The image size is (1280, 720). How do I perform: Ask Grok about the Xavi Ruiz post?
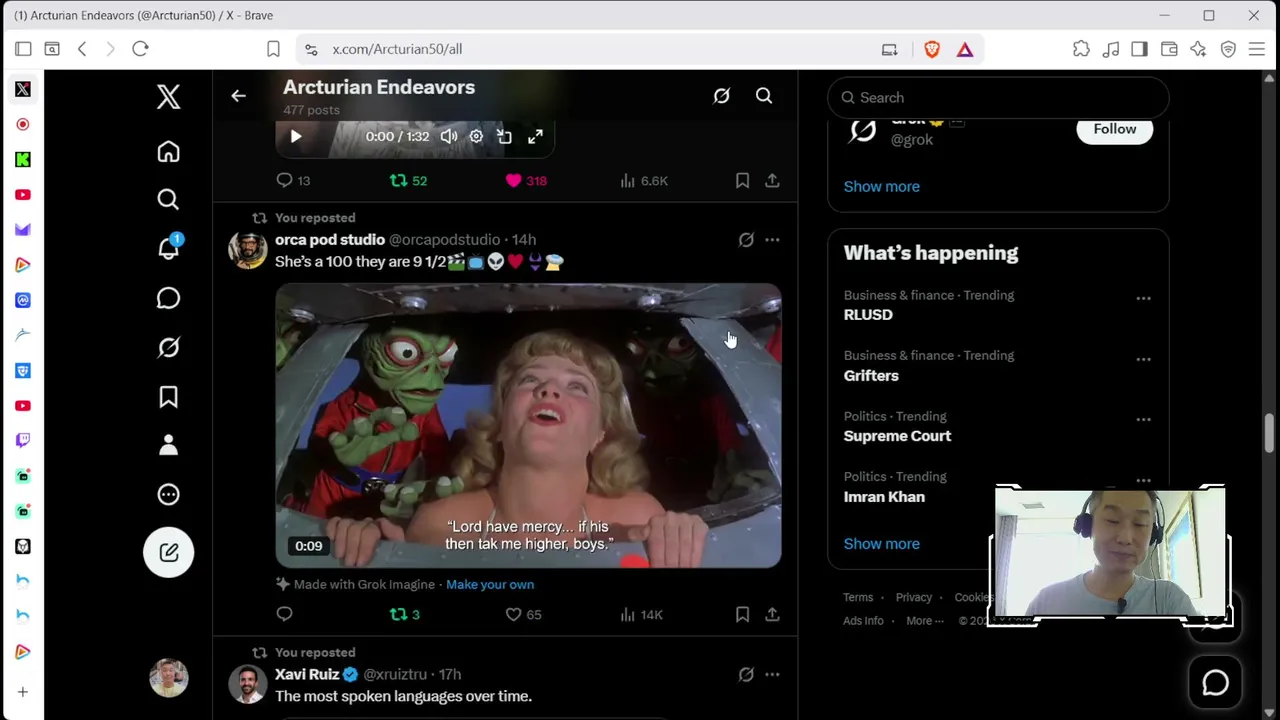746,675
